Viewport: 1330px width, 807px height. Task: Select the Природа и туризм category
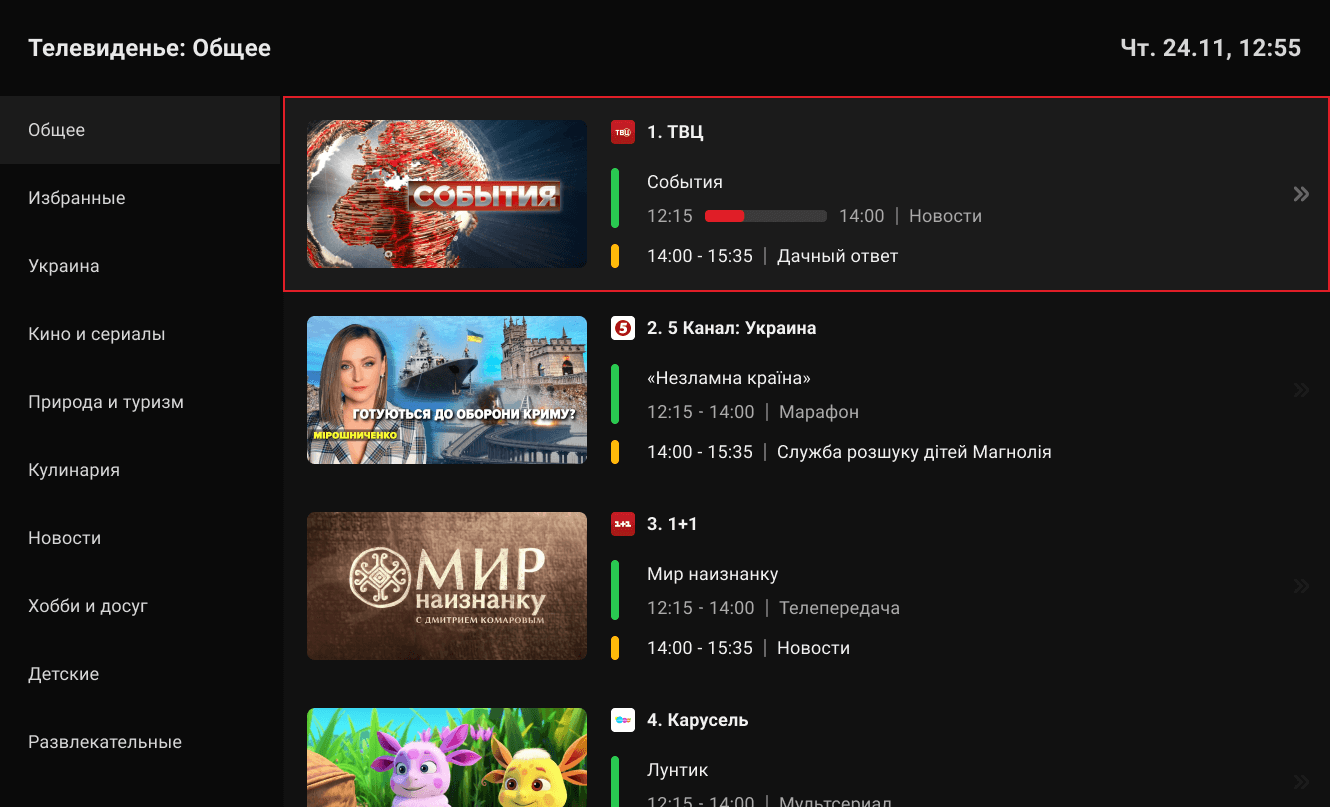140,402
